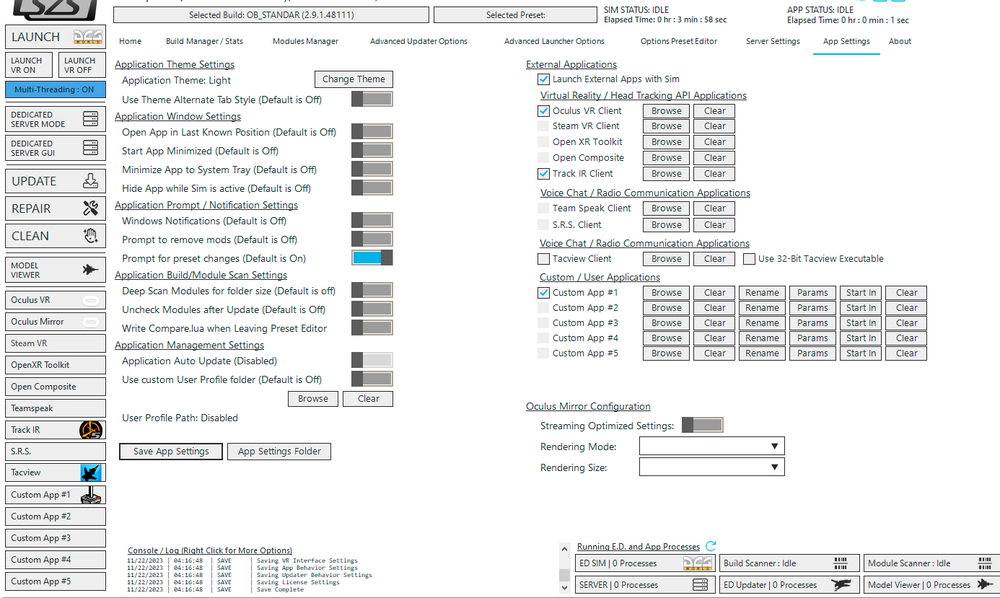Click Save App Settings button

171,451
